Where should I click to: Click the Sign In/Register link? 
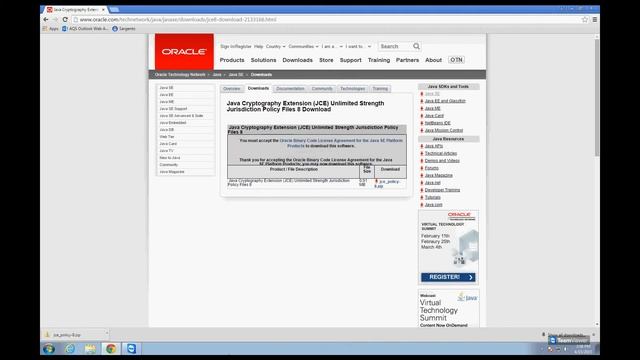pyautogui.click(x=236, y=47)
